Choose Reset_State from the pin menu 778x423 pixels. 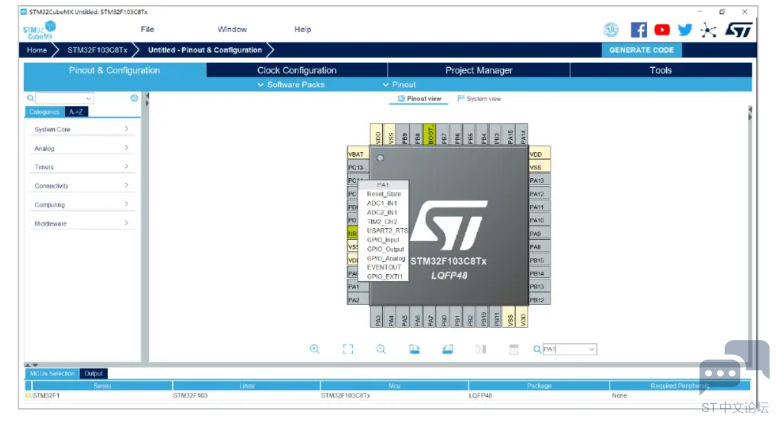point(383,194)
